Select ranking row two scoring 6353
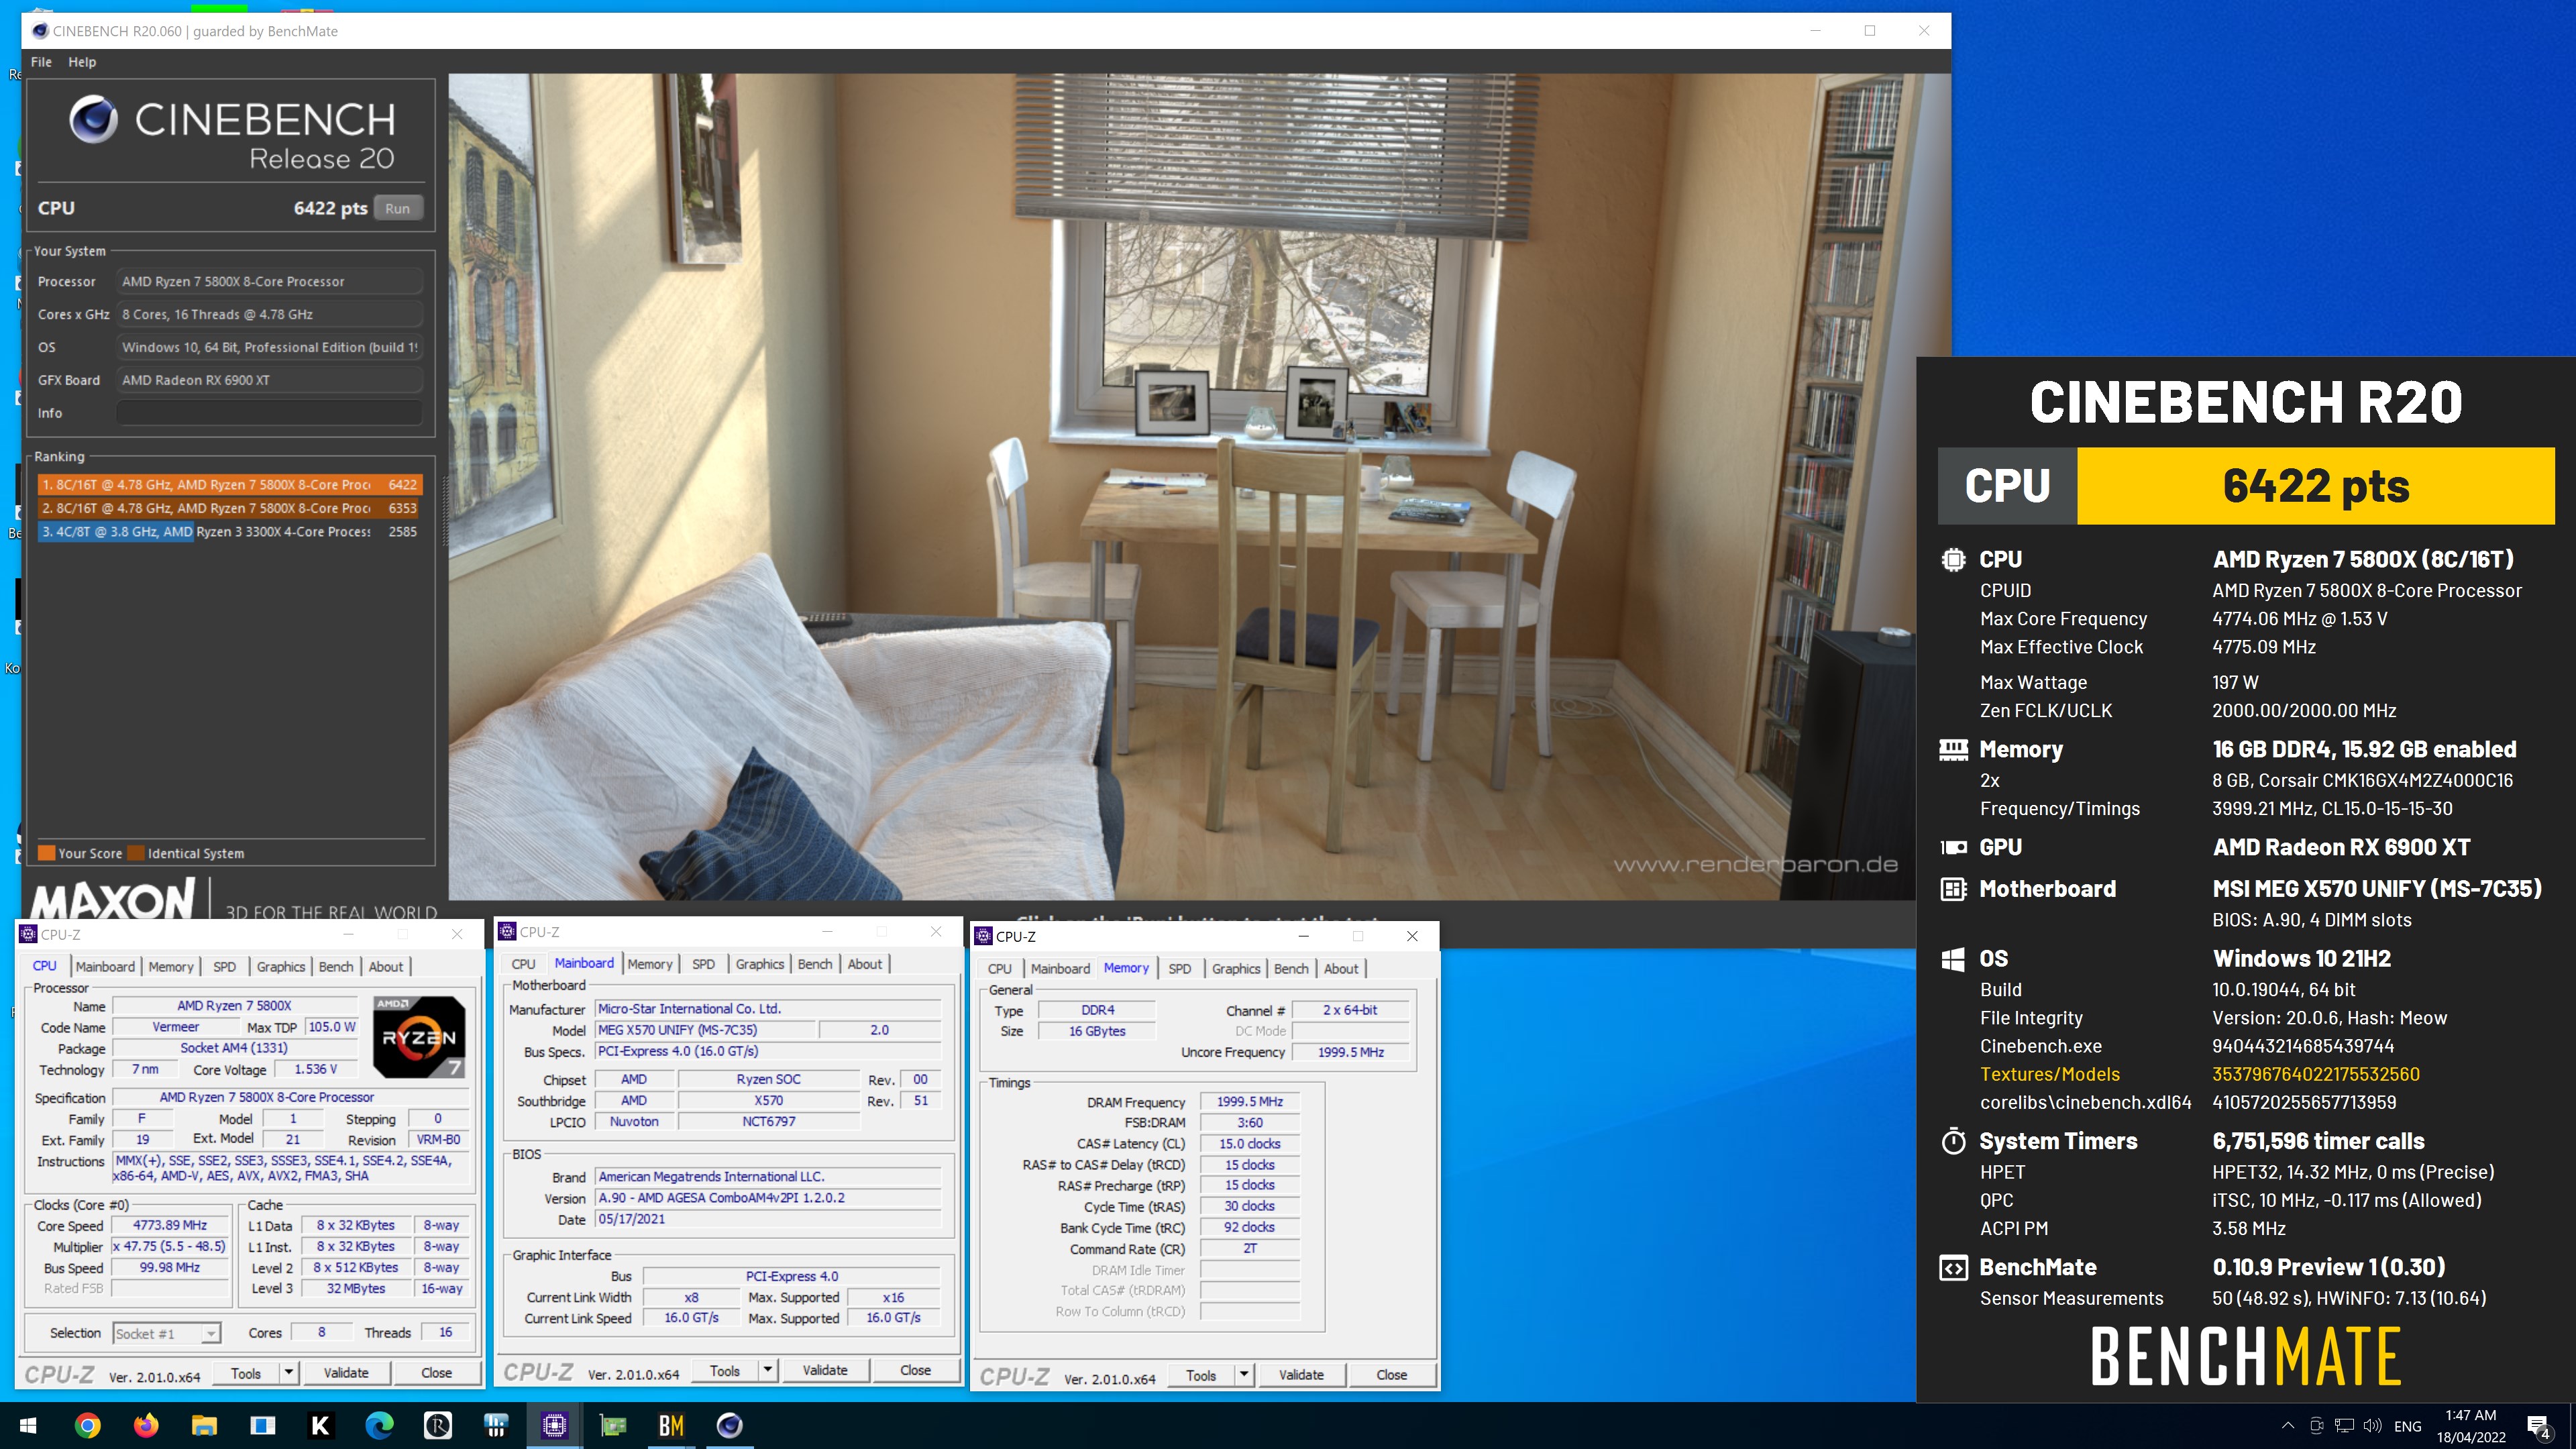2576x1449 pixels. tap(230, 508)
